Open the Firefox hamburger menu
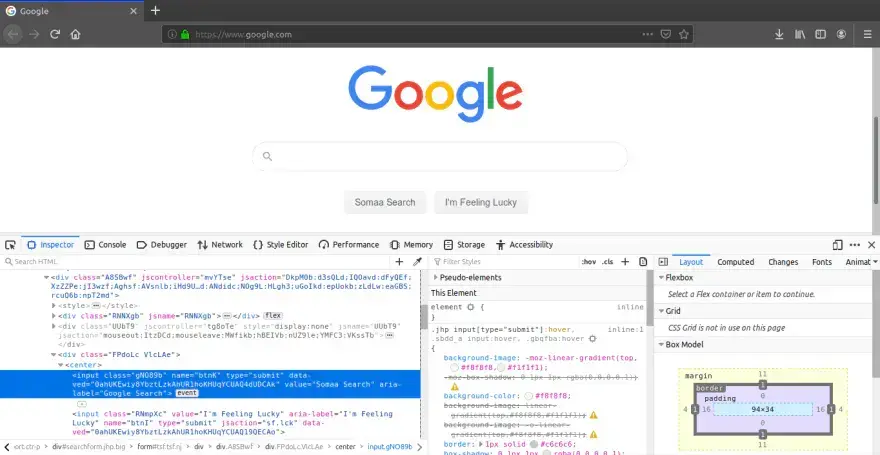The width and height of the screenshot is (880, 455). coord(864,34)
